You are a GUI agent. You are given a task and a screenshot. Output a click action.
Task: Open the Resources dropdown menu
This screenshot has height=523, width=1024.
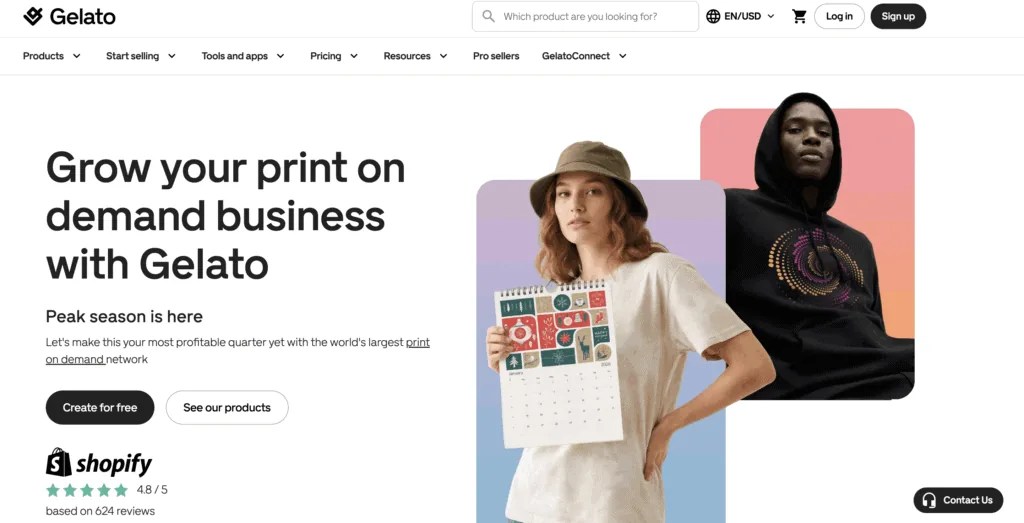[x=415, y=56]
